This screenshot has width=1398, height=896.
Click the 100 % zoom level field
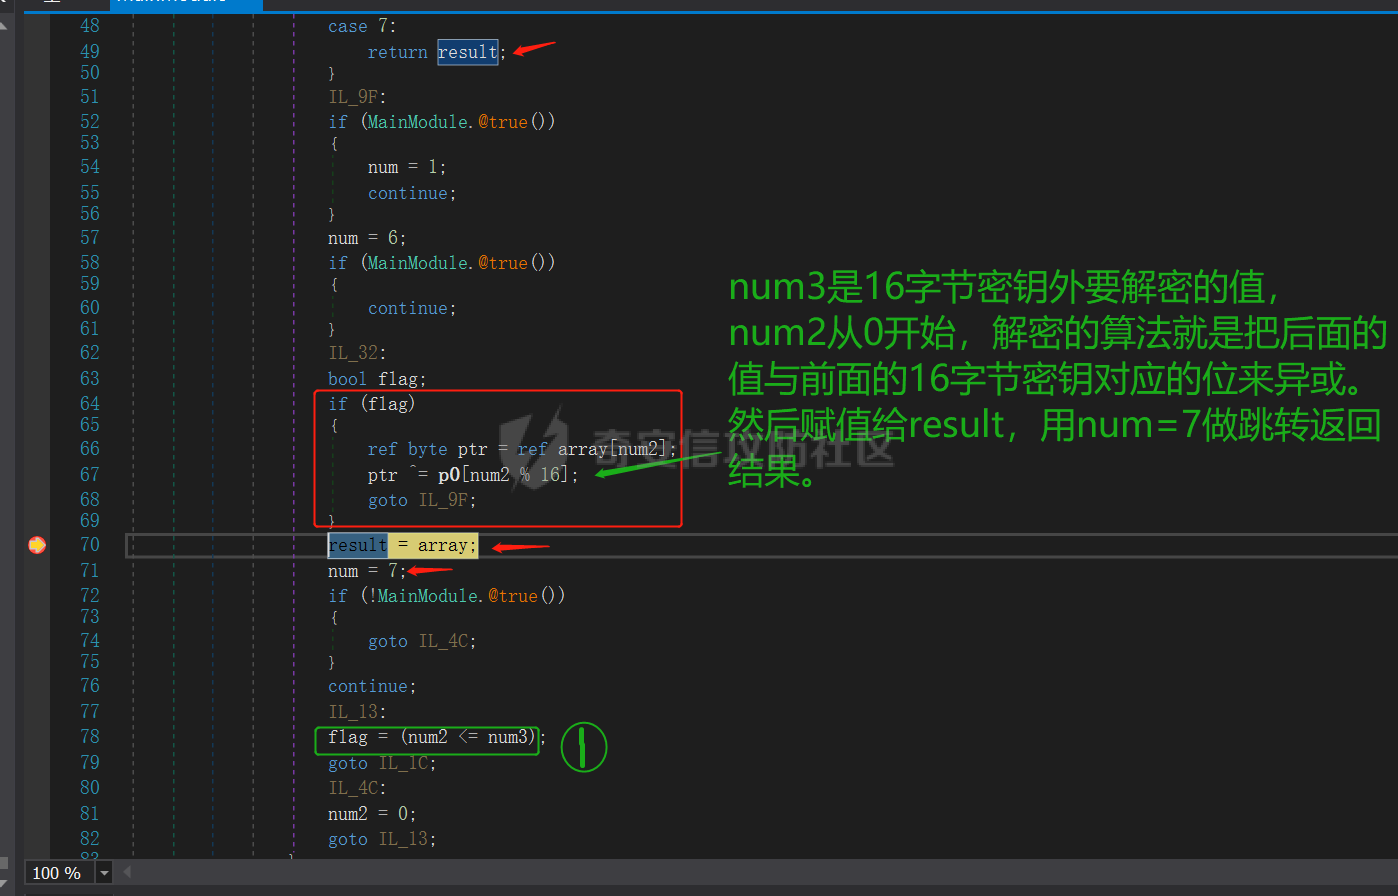tap(58, 873)
